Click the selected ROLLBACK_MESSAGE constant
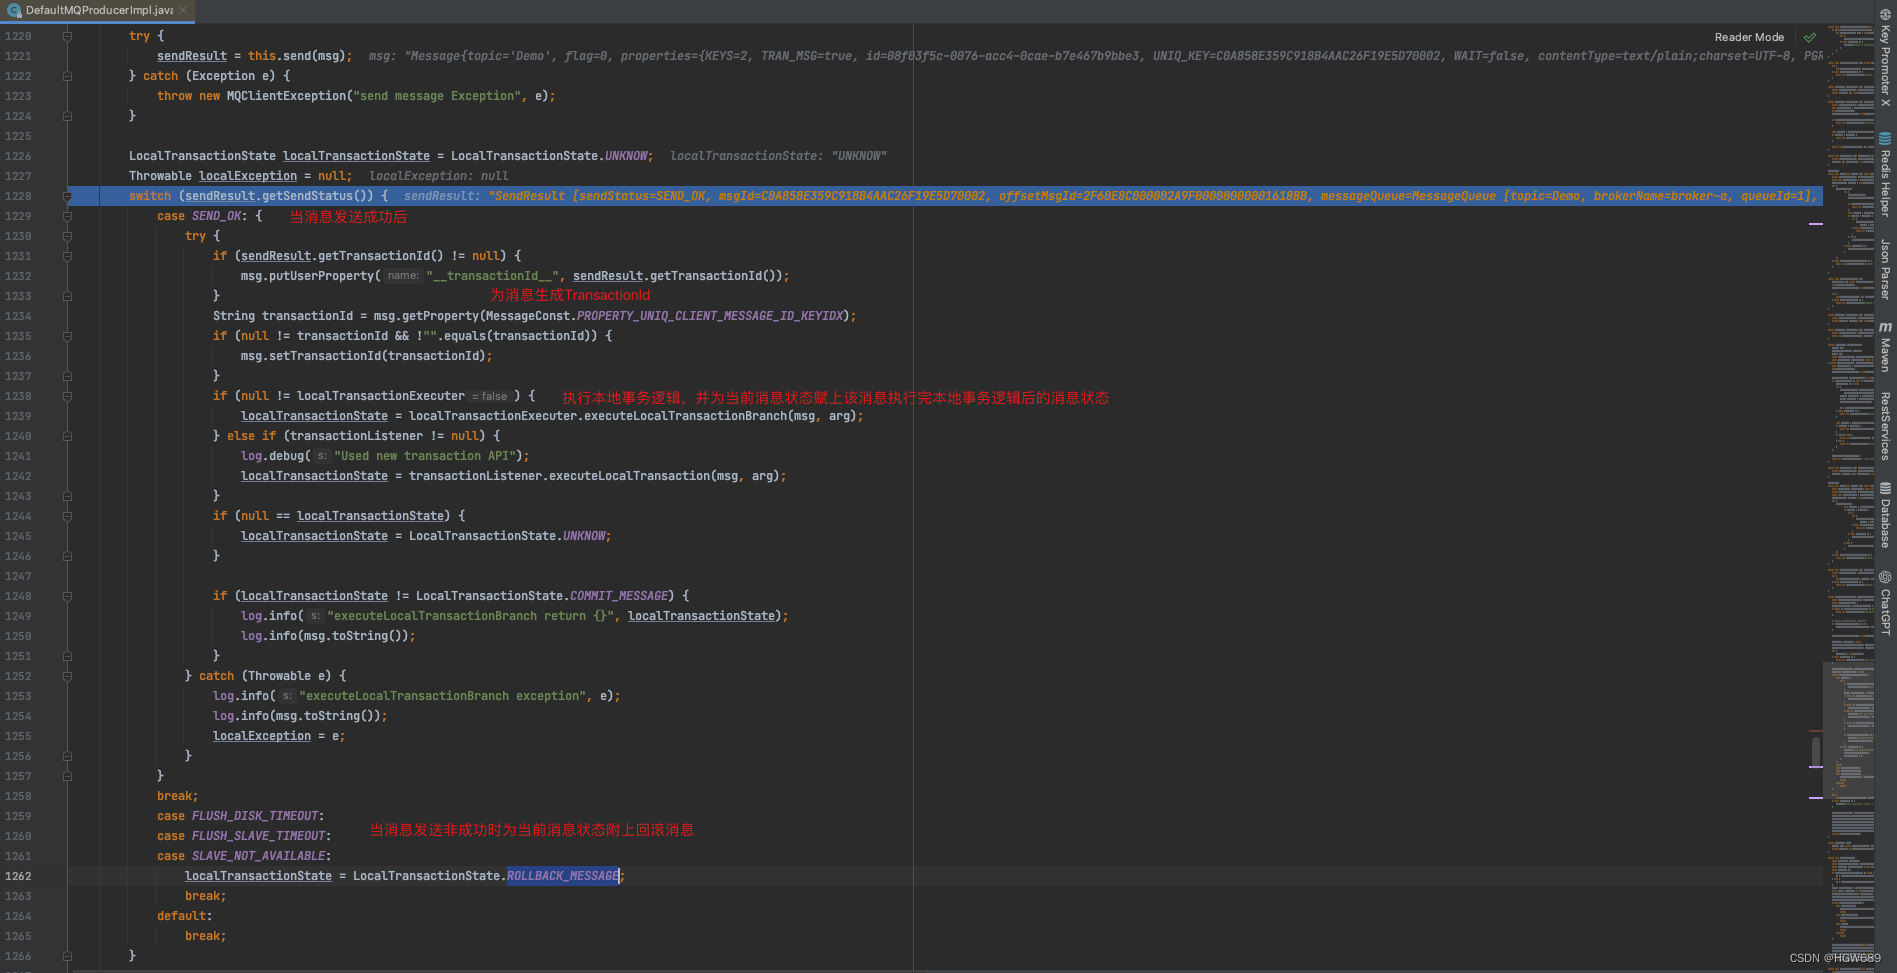 [x=563, y=876]
